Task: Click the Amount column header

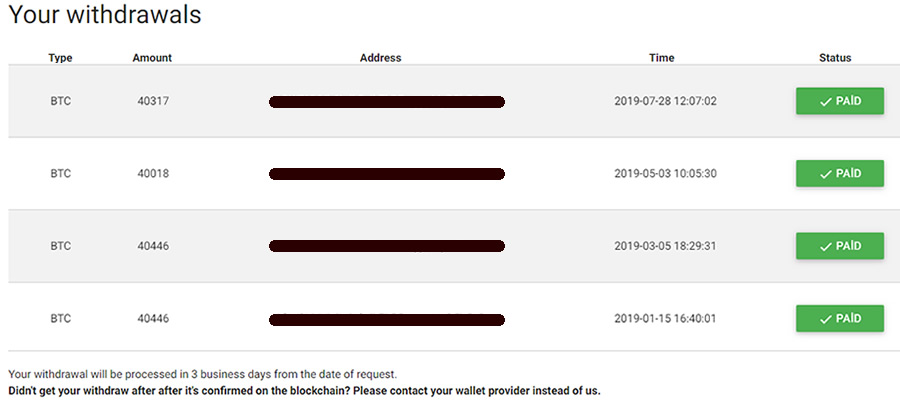Action: [152, 58]
